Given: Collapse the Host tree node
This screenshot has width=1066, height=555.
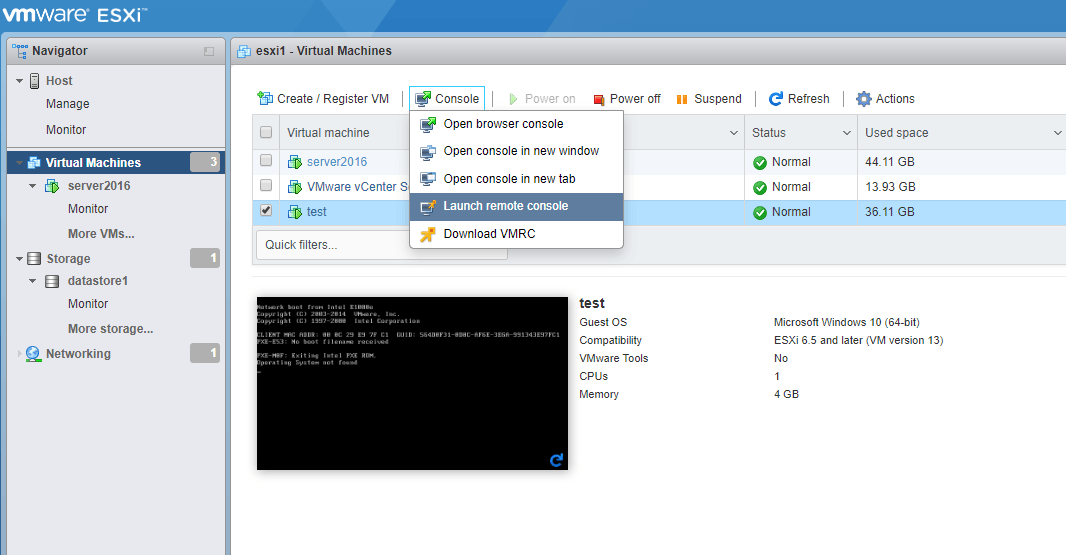Looking at the screenshot, I should (20, 81).
